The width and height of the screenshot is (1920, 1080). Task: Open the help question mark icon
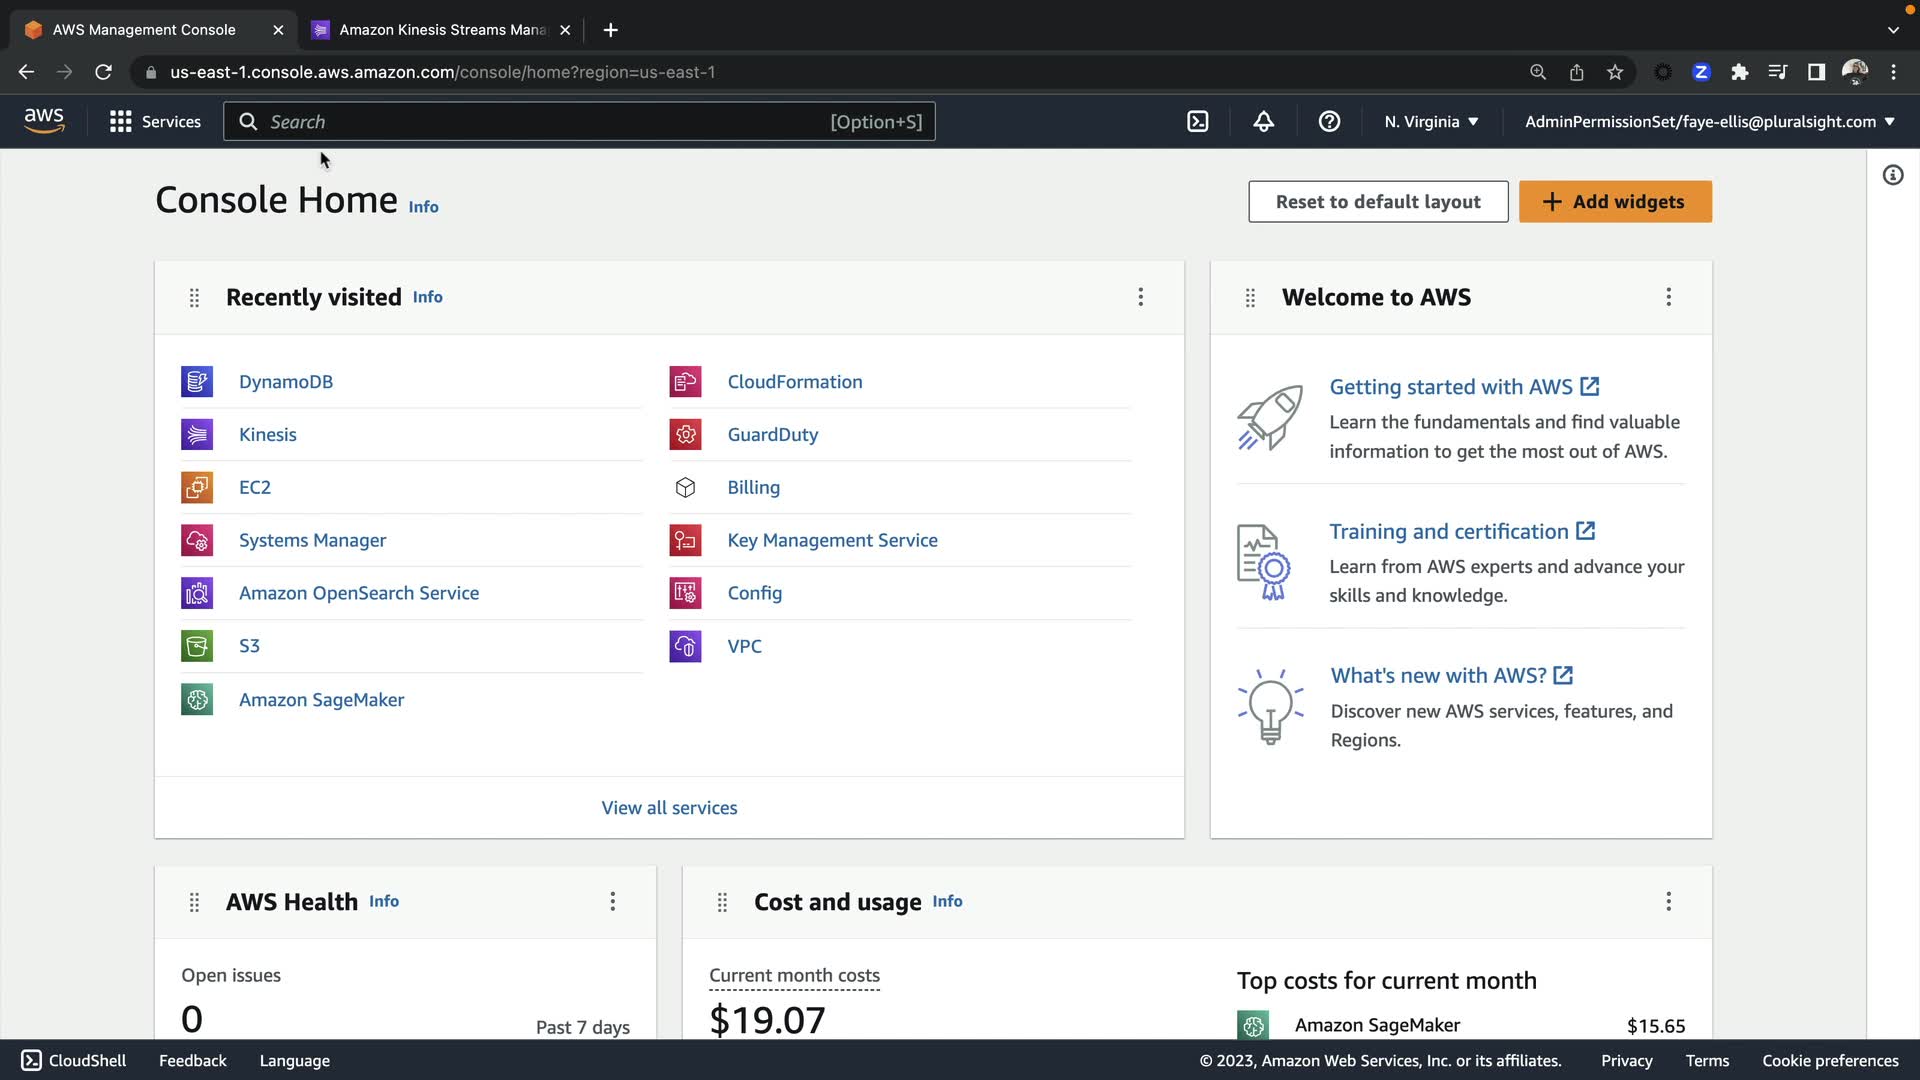(1329, 122)
